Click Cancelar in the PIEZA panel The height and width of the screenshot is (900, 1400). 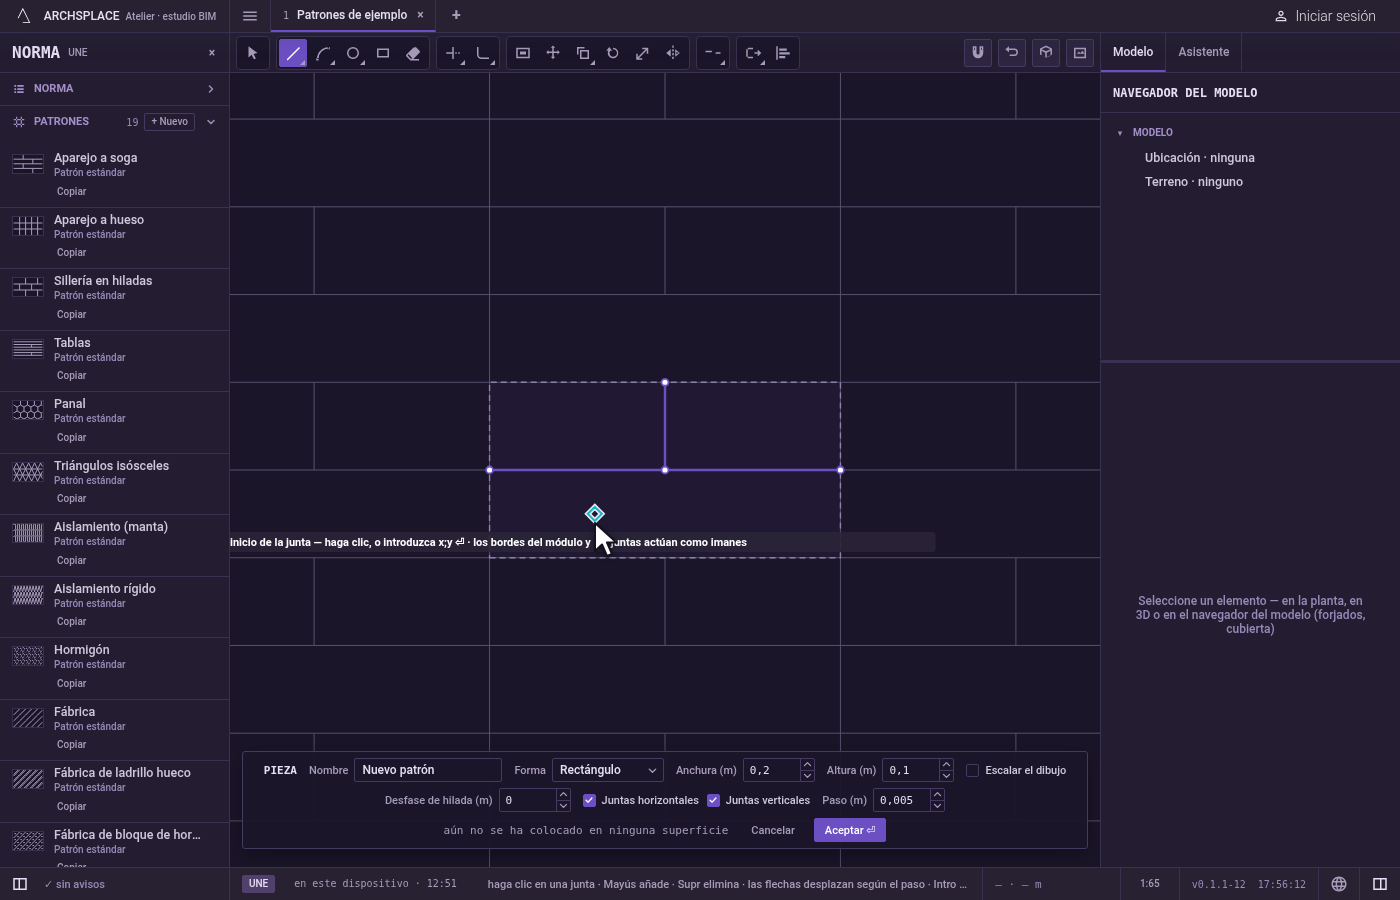(773, 830)
